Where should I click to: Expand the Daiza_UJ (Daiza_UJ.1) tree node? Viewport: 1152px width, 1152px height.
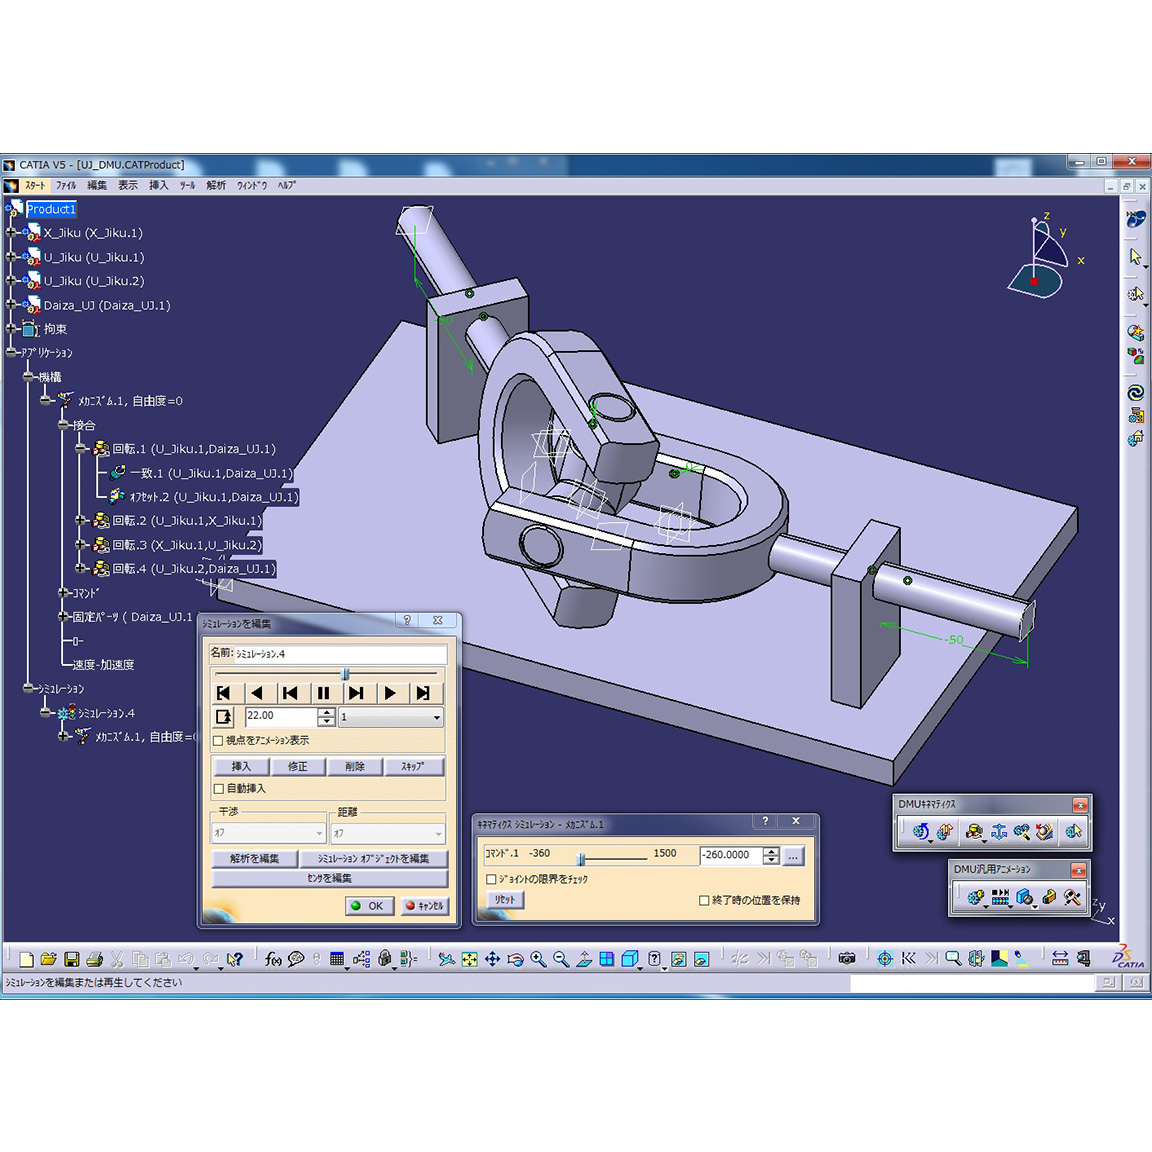(10, 304)
